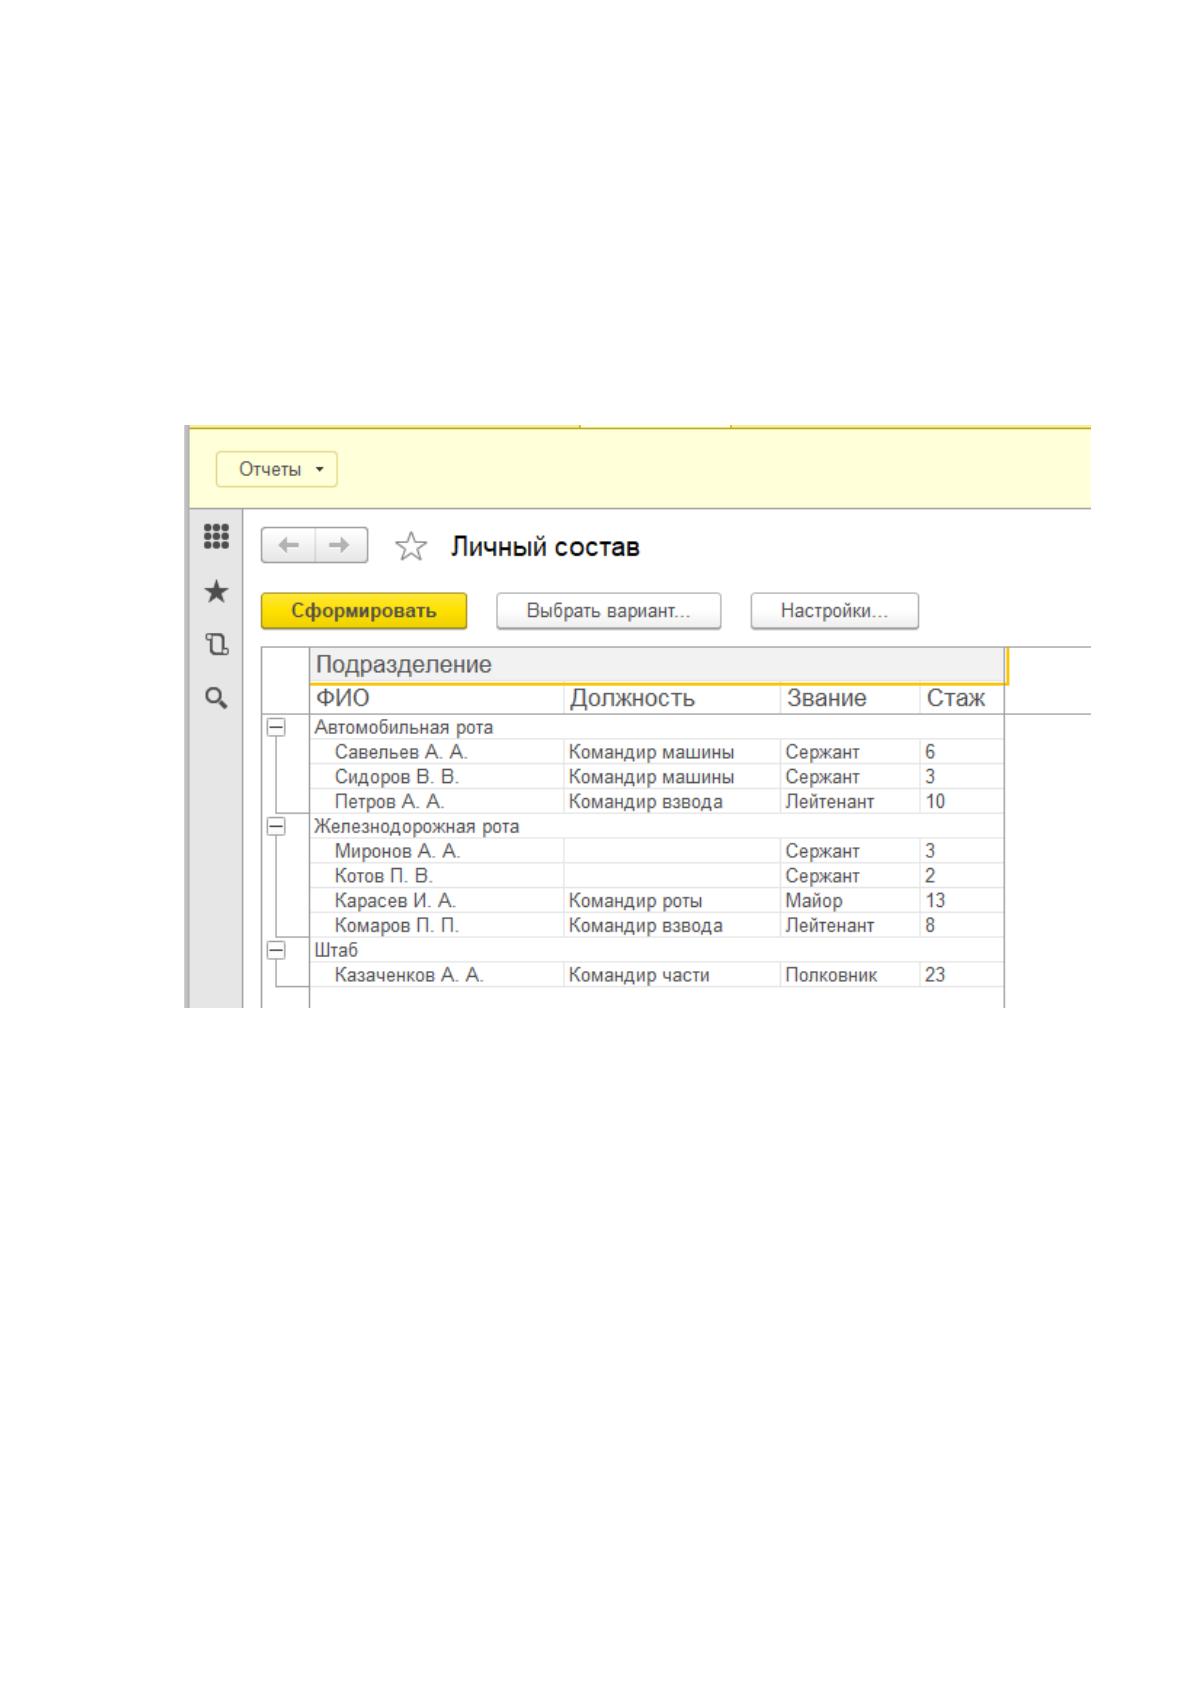
Task: Go forward with the right arrow button
Action: point(341,546)
